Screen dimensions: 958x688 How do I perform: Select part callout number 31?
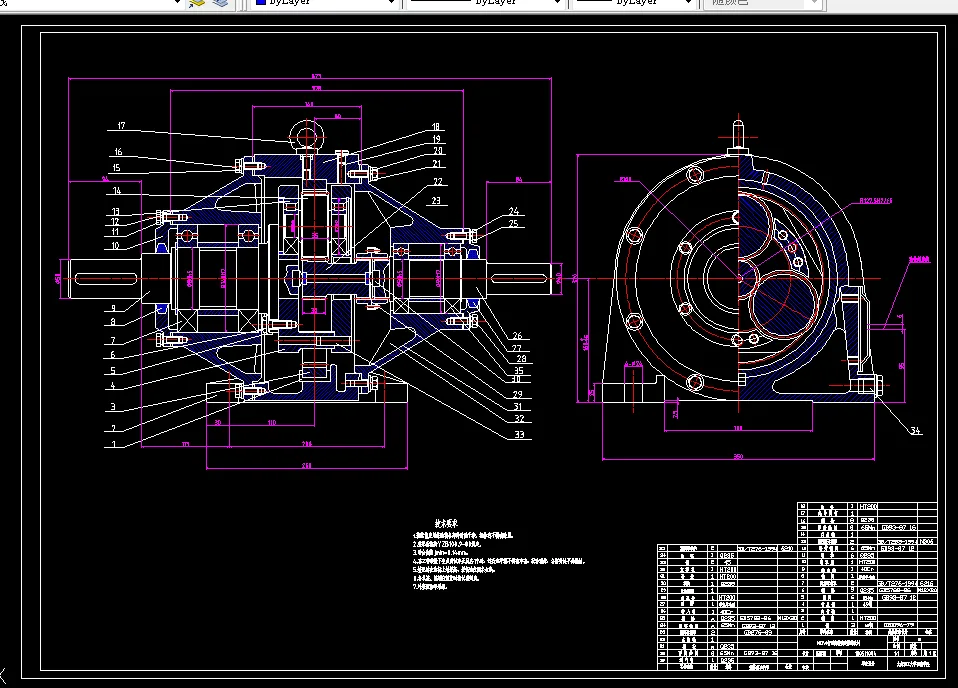coord(517,406)
